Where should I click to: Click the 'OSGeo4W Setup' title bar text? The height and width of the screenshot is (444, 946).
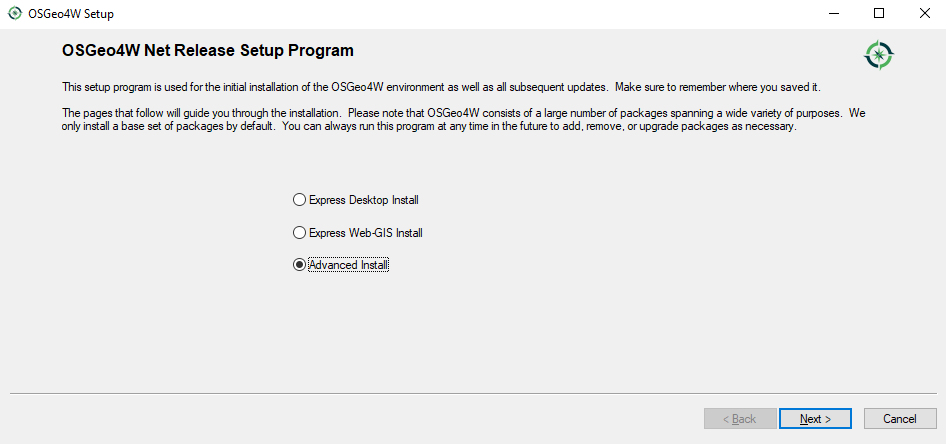click(x=71, y=14)
